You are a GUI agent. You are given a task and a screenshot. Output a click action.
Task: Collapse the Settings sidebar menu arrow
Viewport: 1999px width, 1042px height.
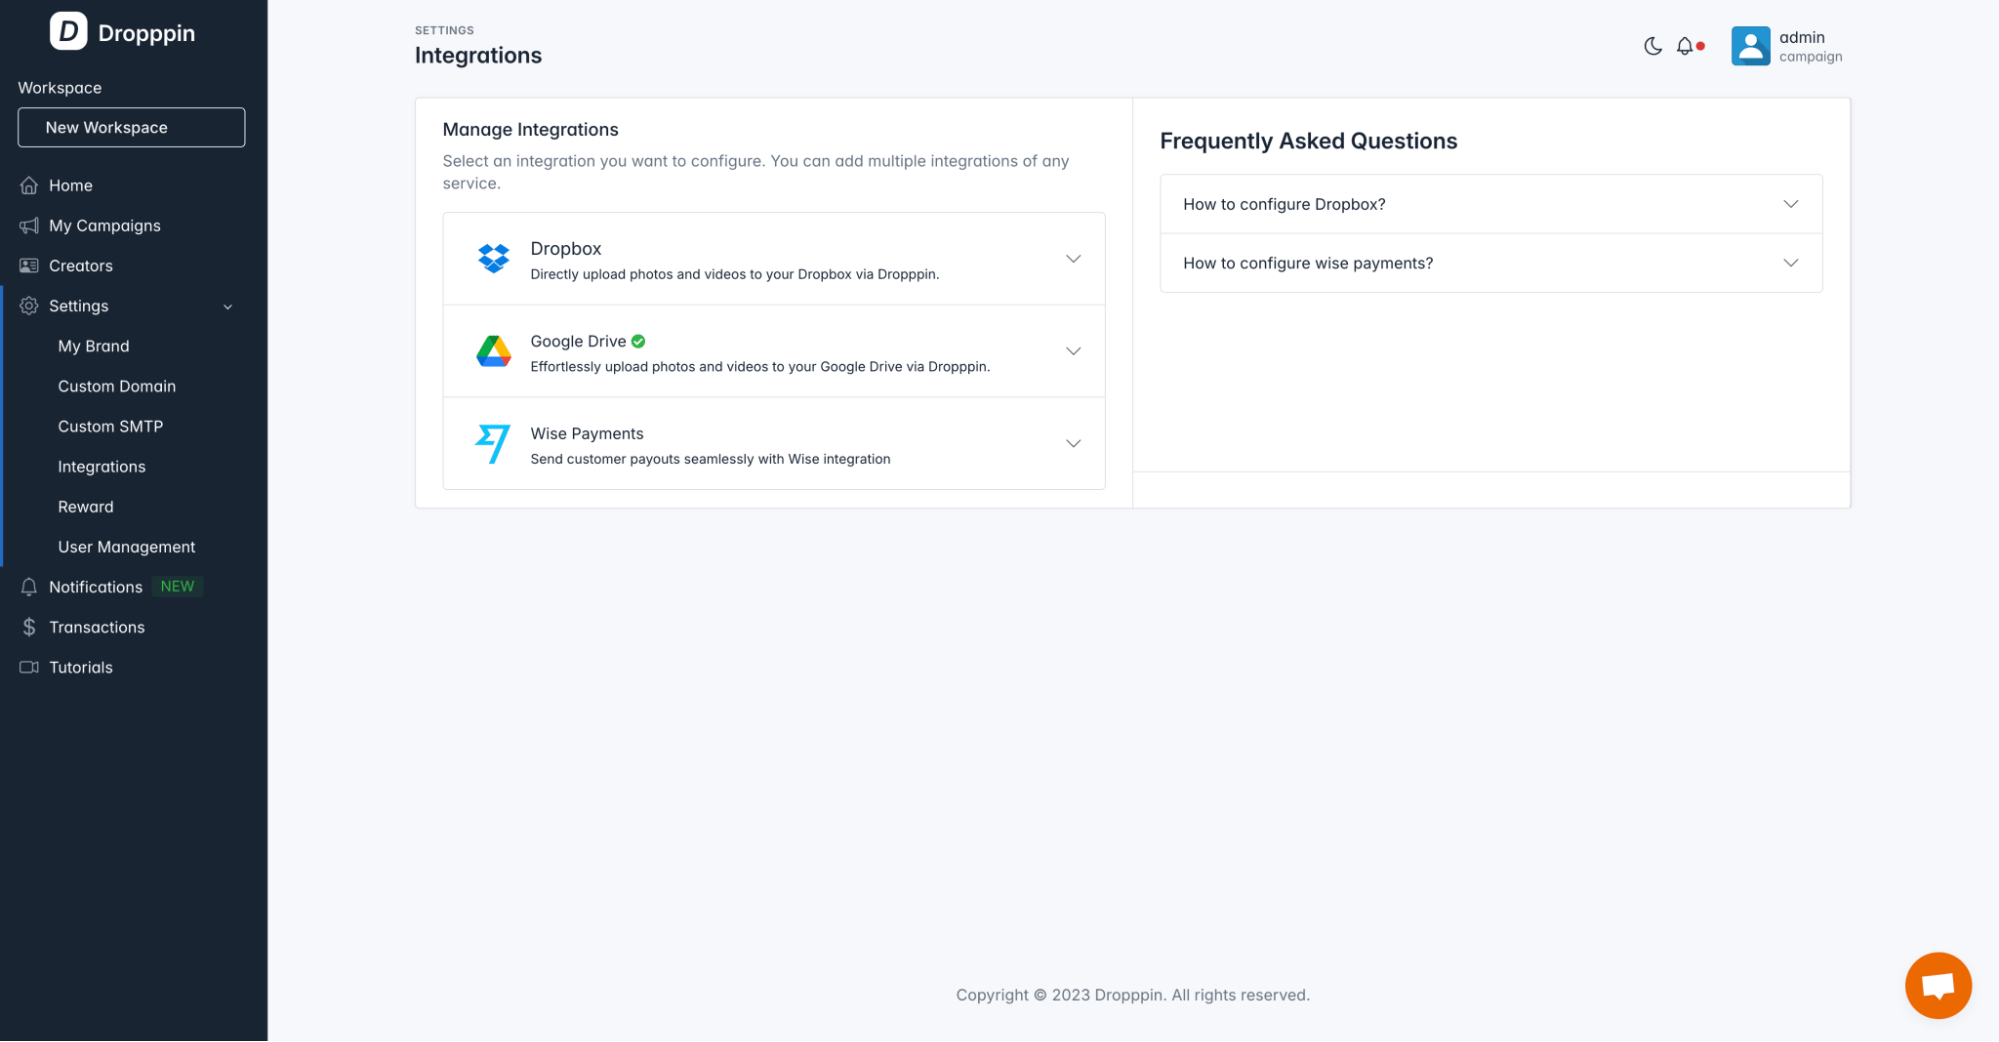coord(228,307)
